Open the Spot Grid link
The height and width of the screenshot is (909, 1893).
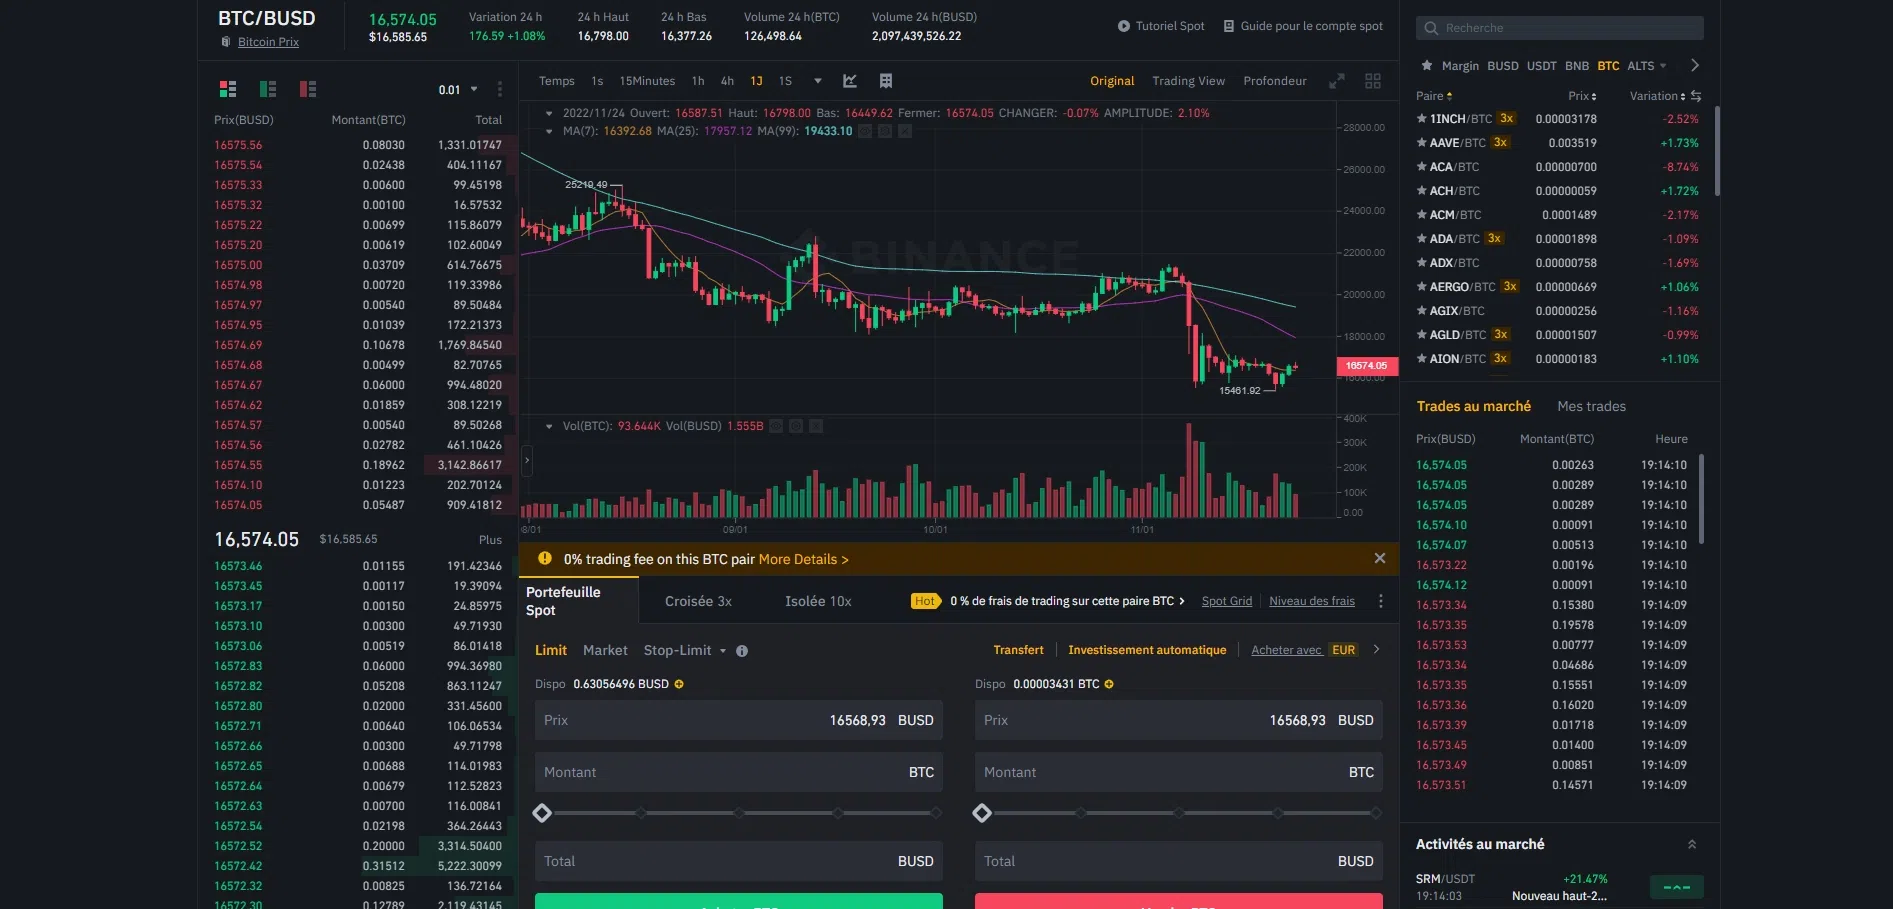1226,601
